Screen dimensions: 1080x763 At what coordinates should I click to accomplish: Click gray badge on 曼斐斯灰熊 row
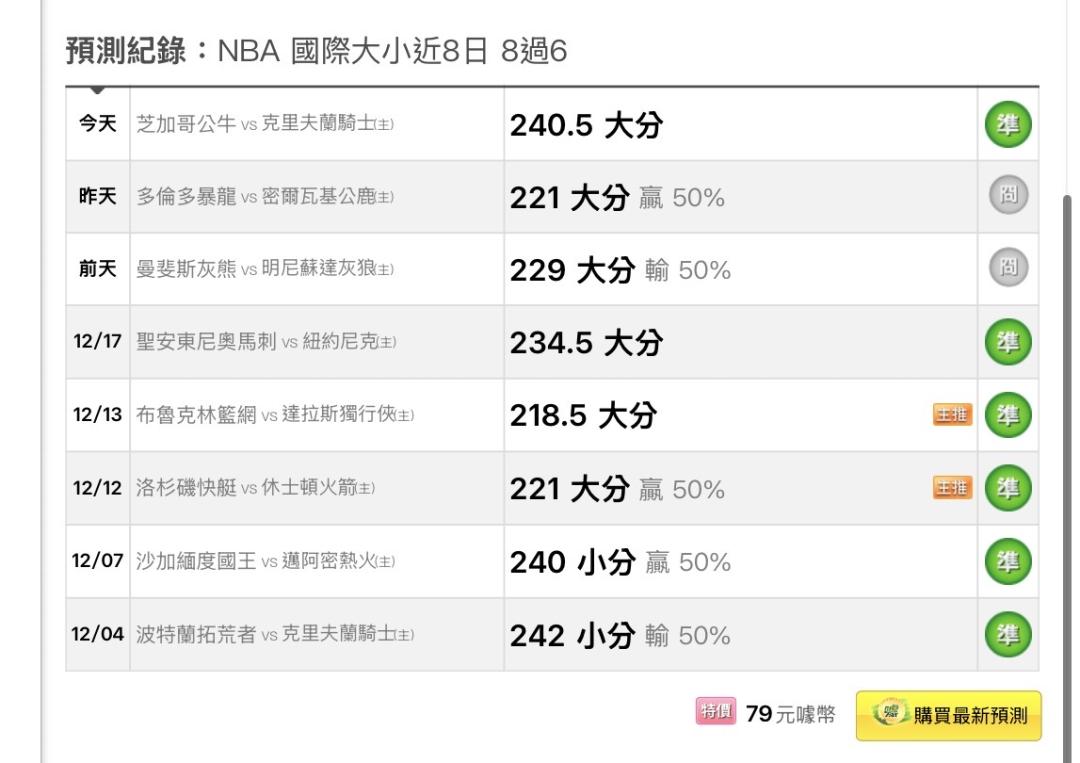pos(1008,268)
